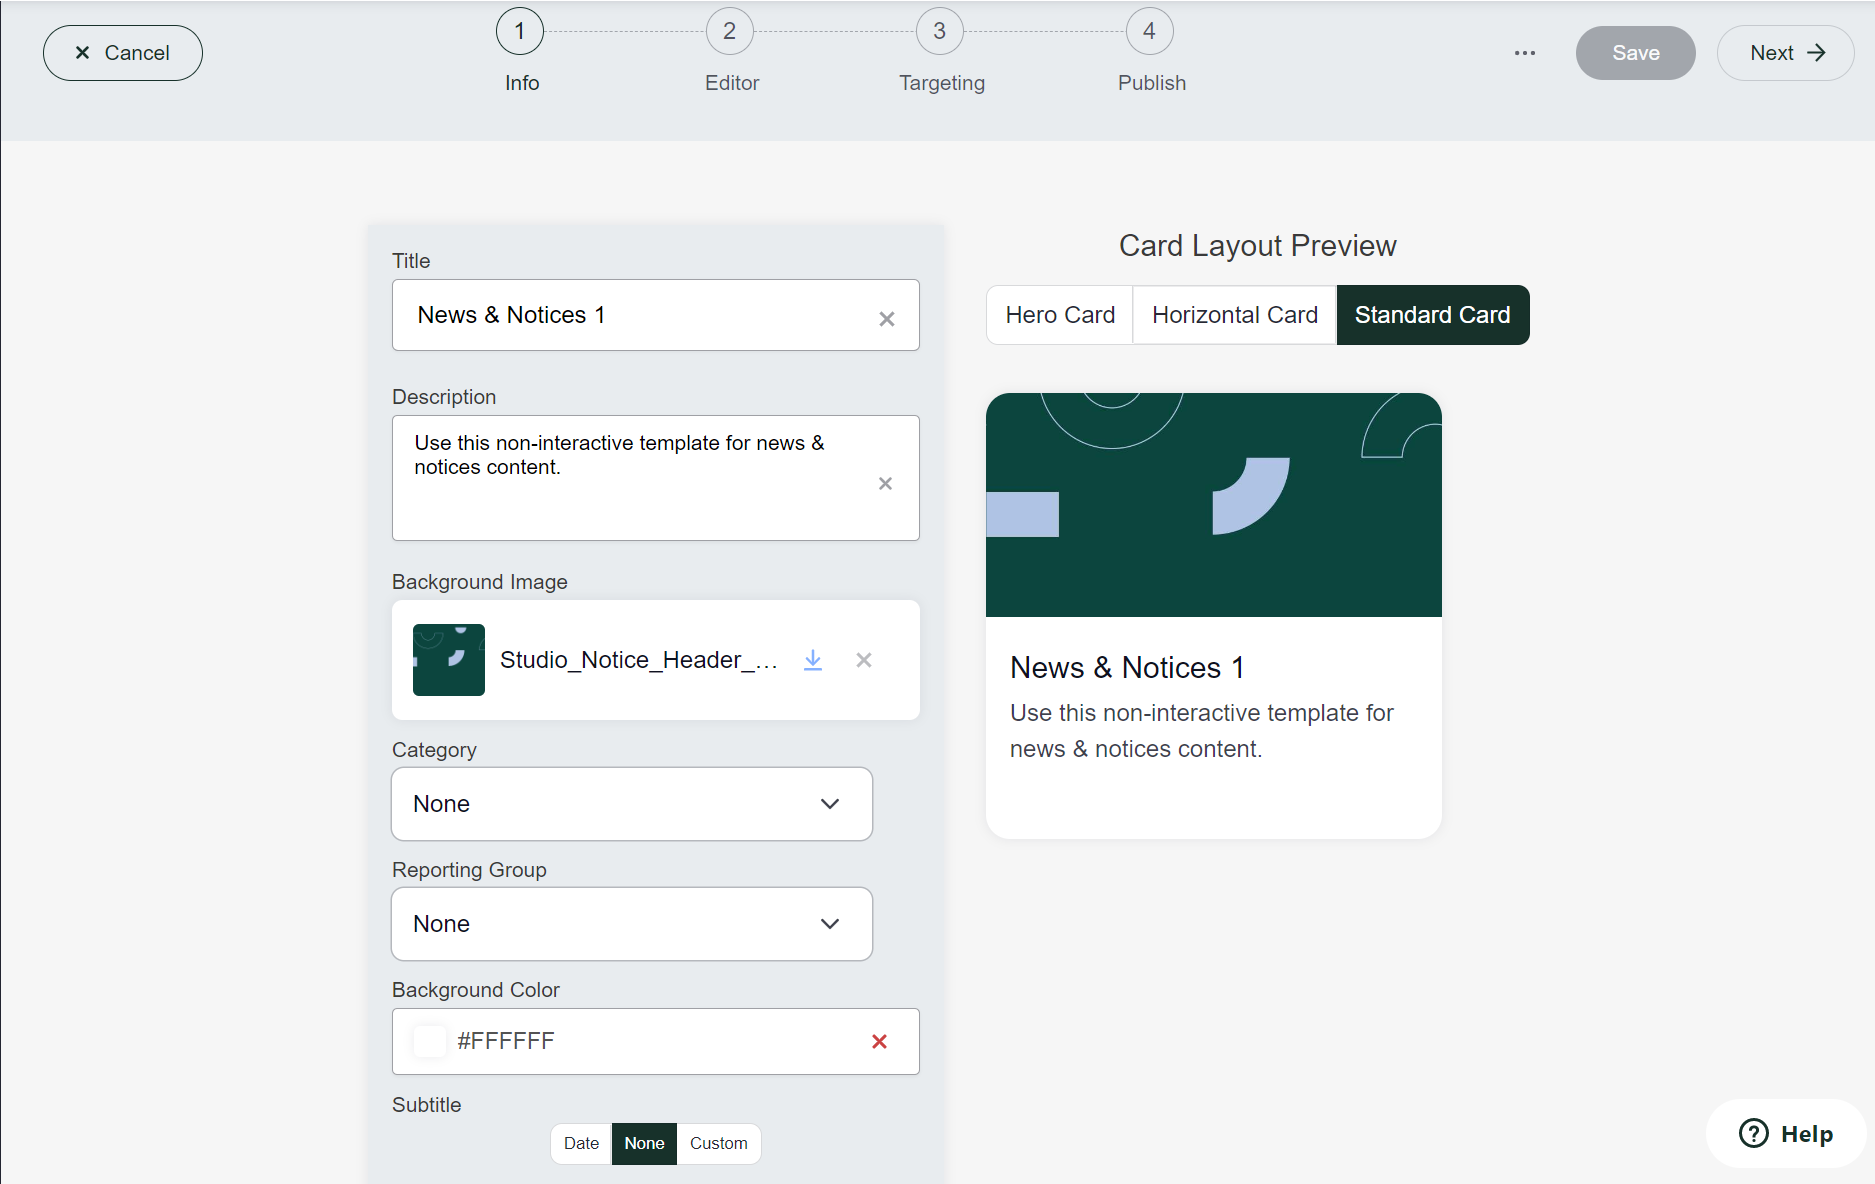Expand the Reporting Group dropdown
The width and height of the screenshot is (1875, 1184).
[x=631, y=924]
